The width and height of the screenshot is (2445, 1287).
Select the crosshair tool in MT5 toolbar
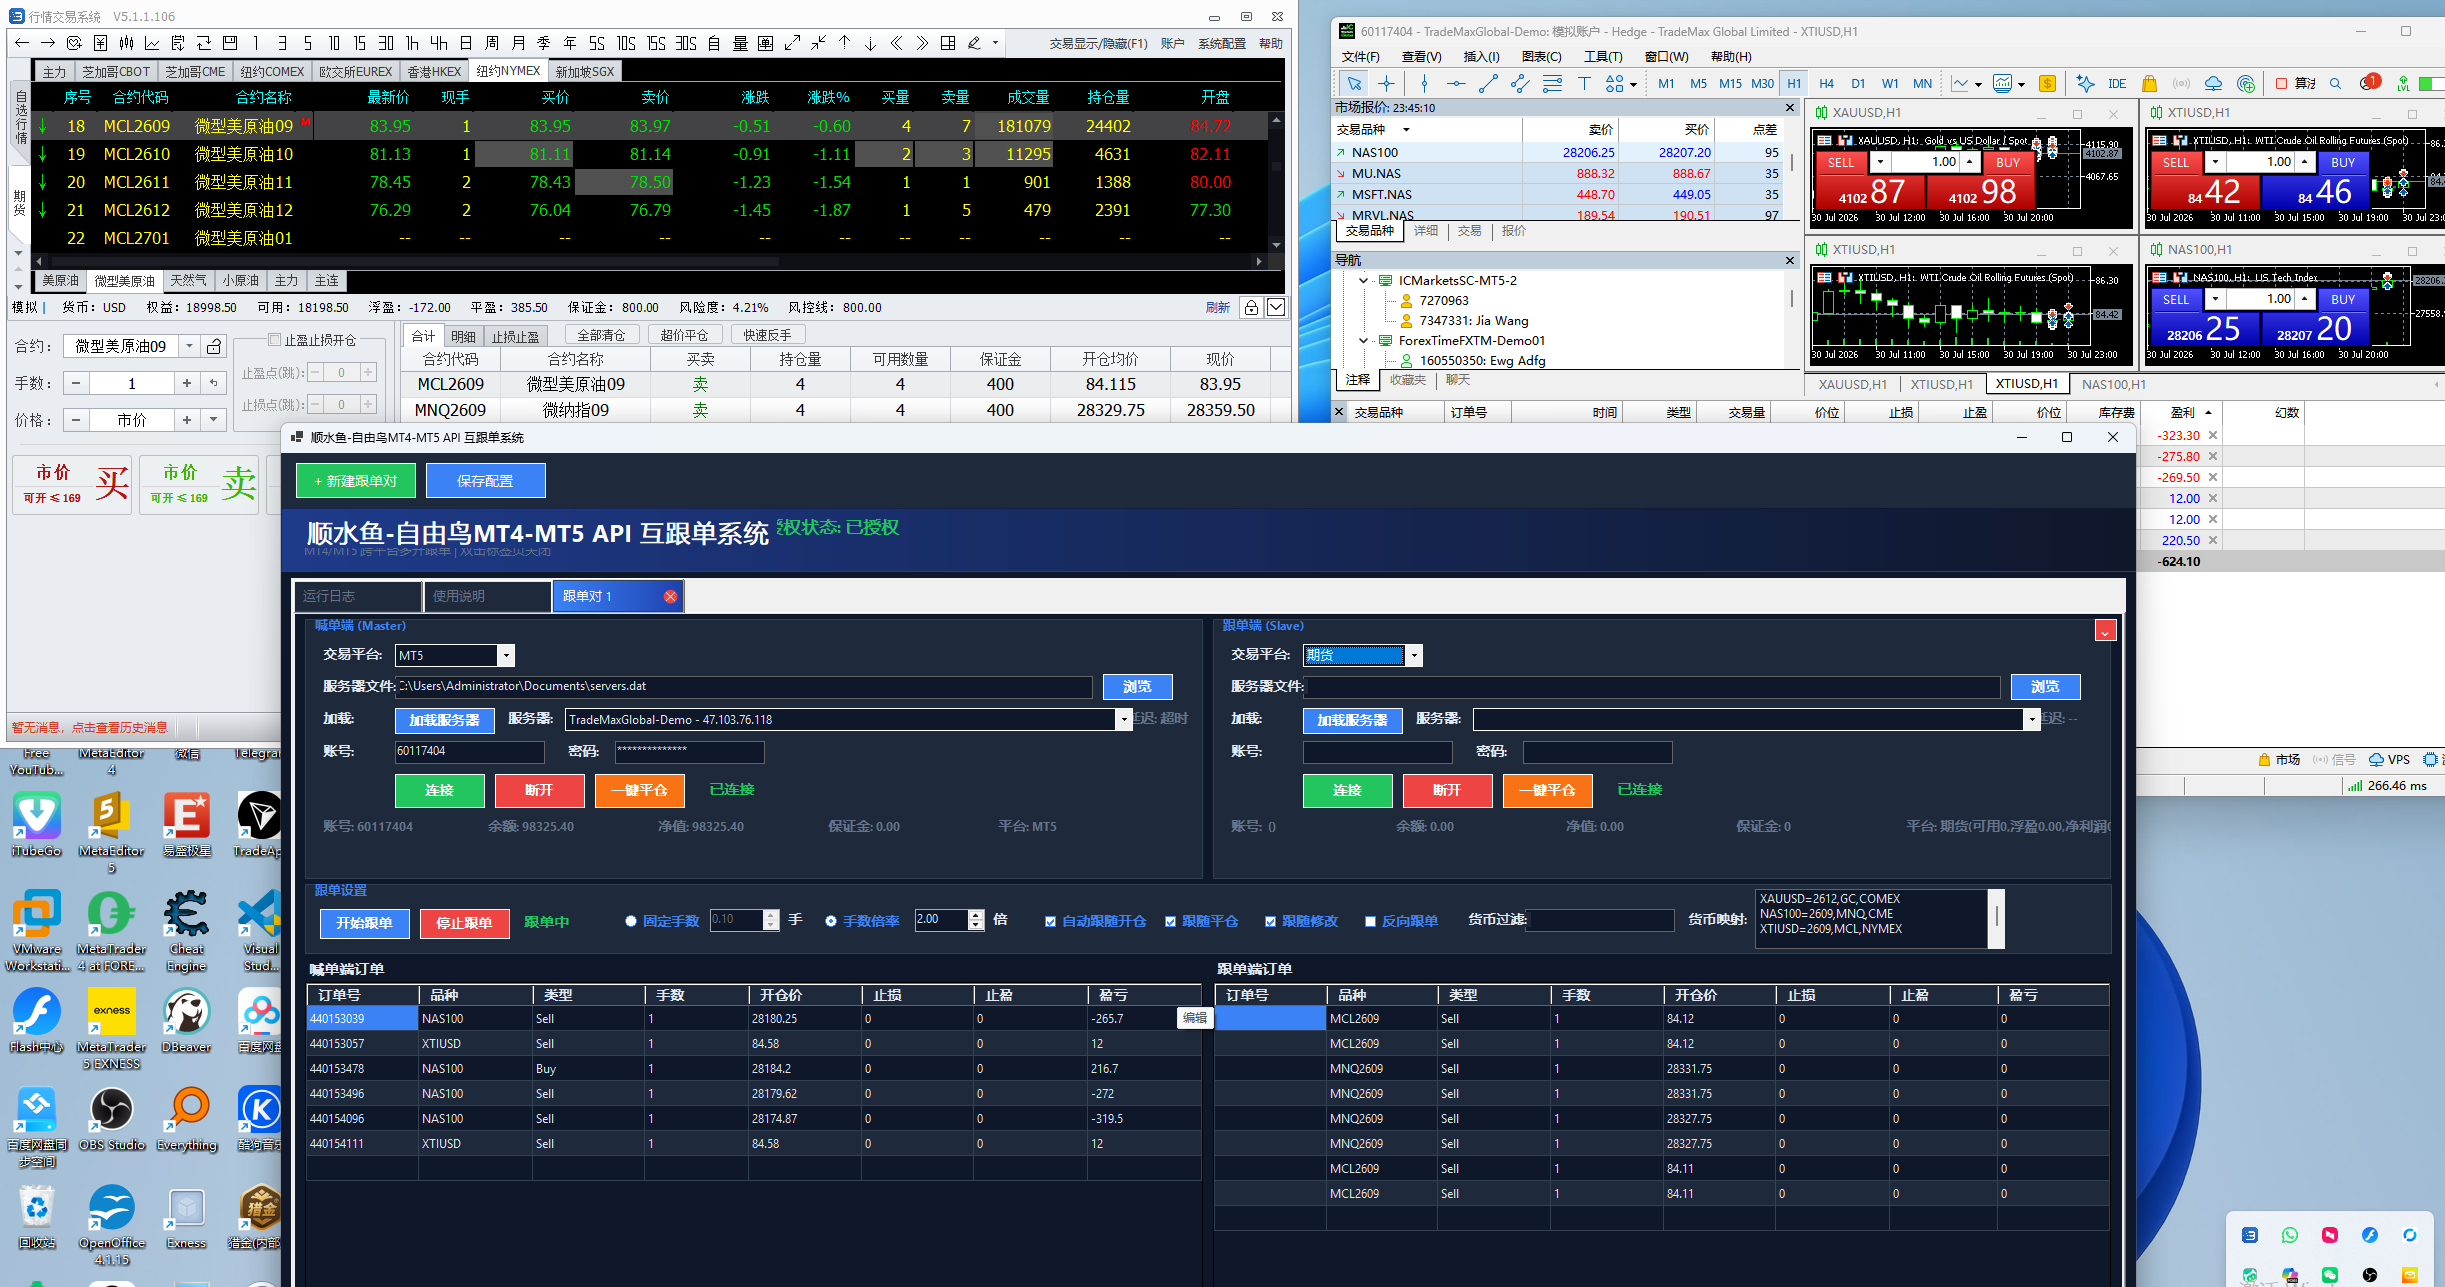tap(1386, 84)
